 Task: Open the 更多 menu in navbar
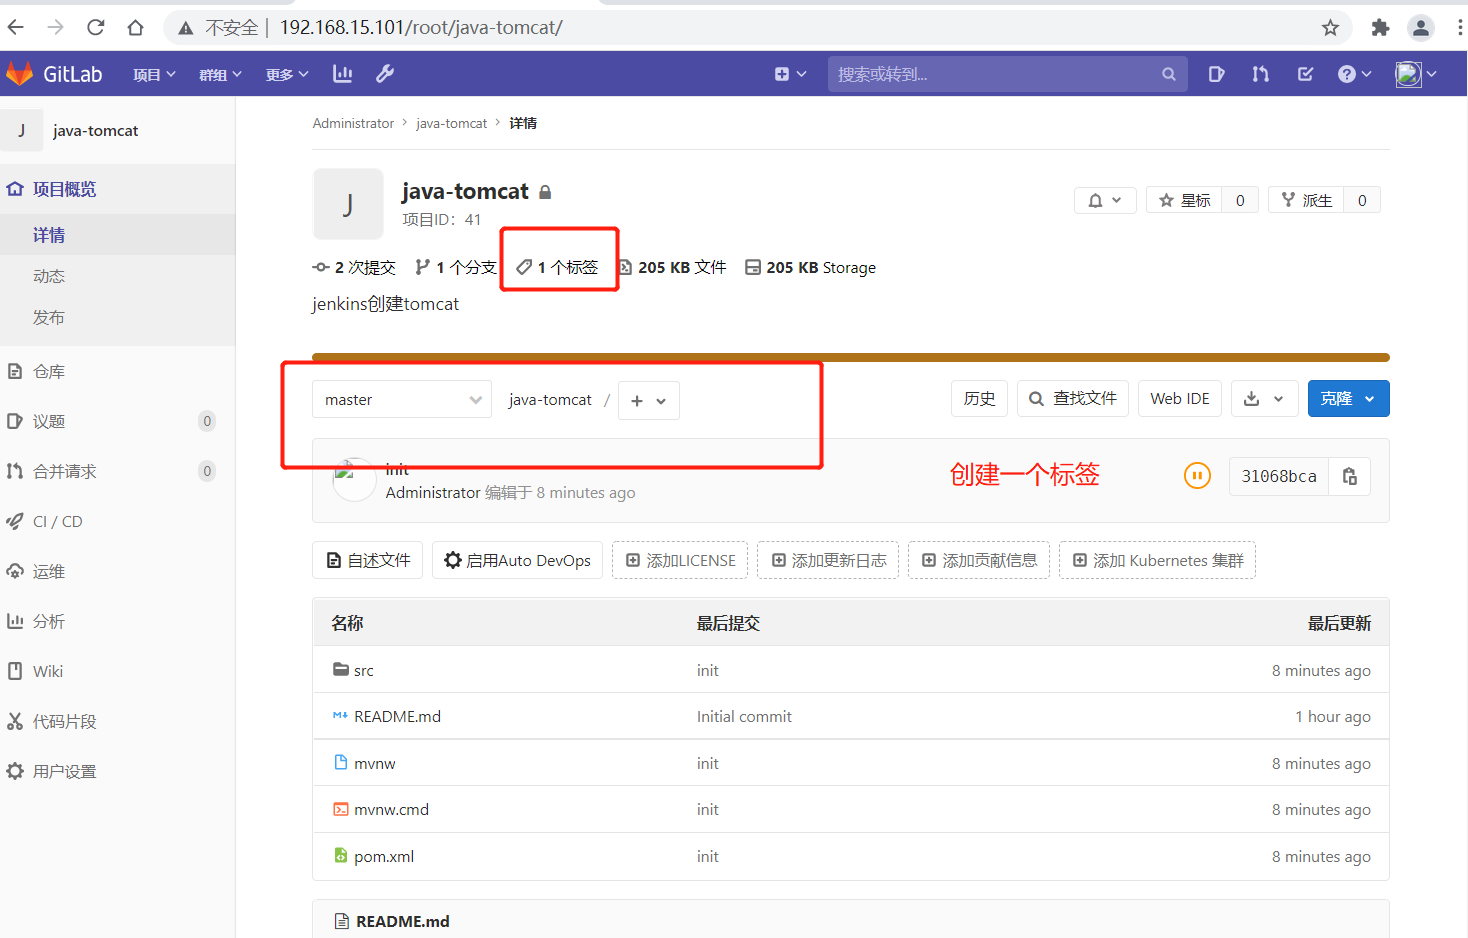click(x=287, y=74)
